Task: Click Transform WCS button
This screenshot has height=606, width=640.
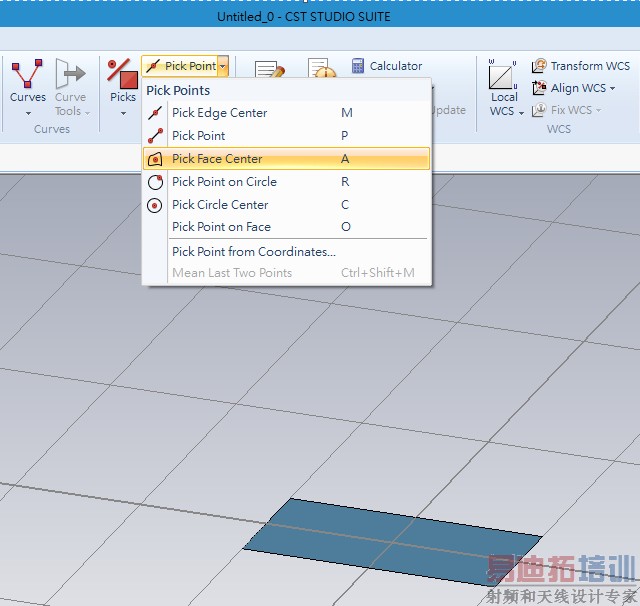Action: (x=580, y=66)
